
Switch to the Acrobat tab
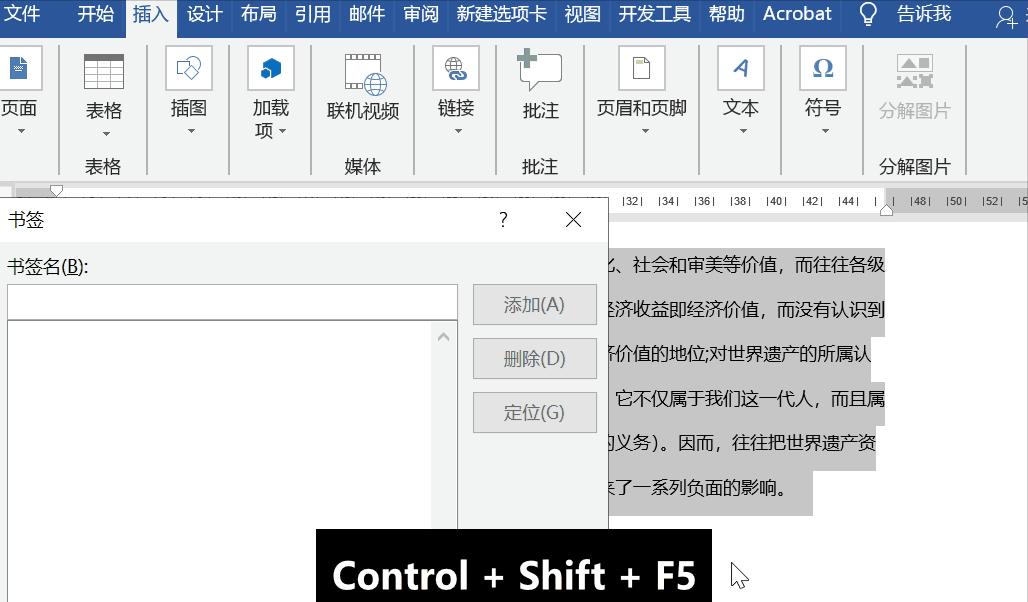coord(796,15)
